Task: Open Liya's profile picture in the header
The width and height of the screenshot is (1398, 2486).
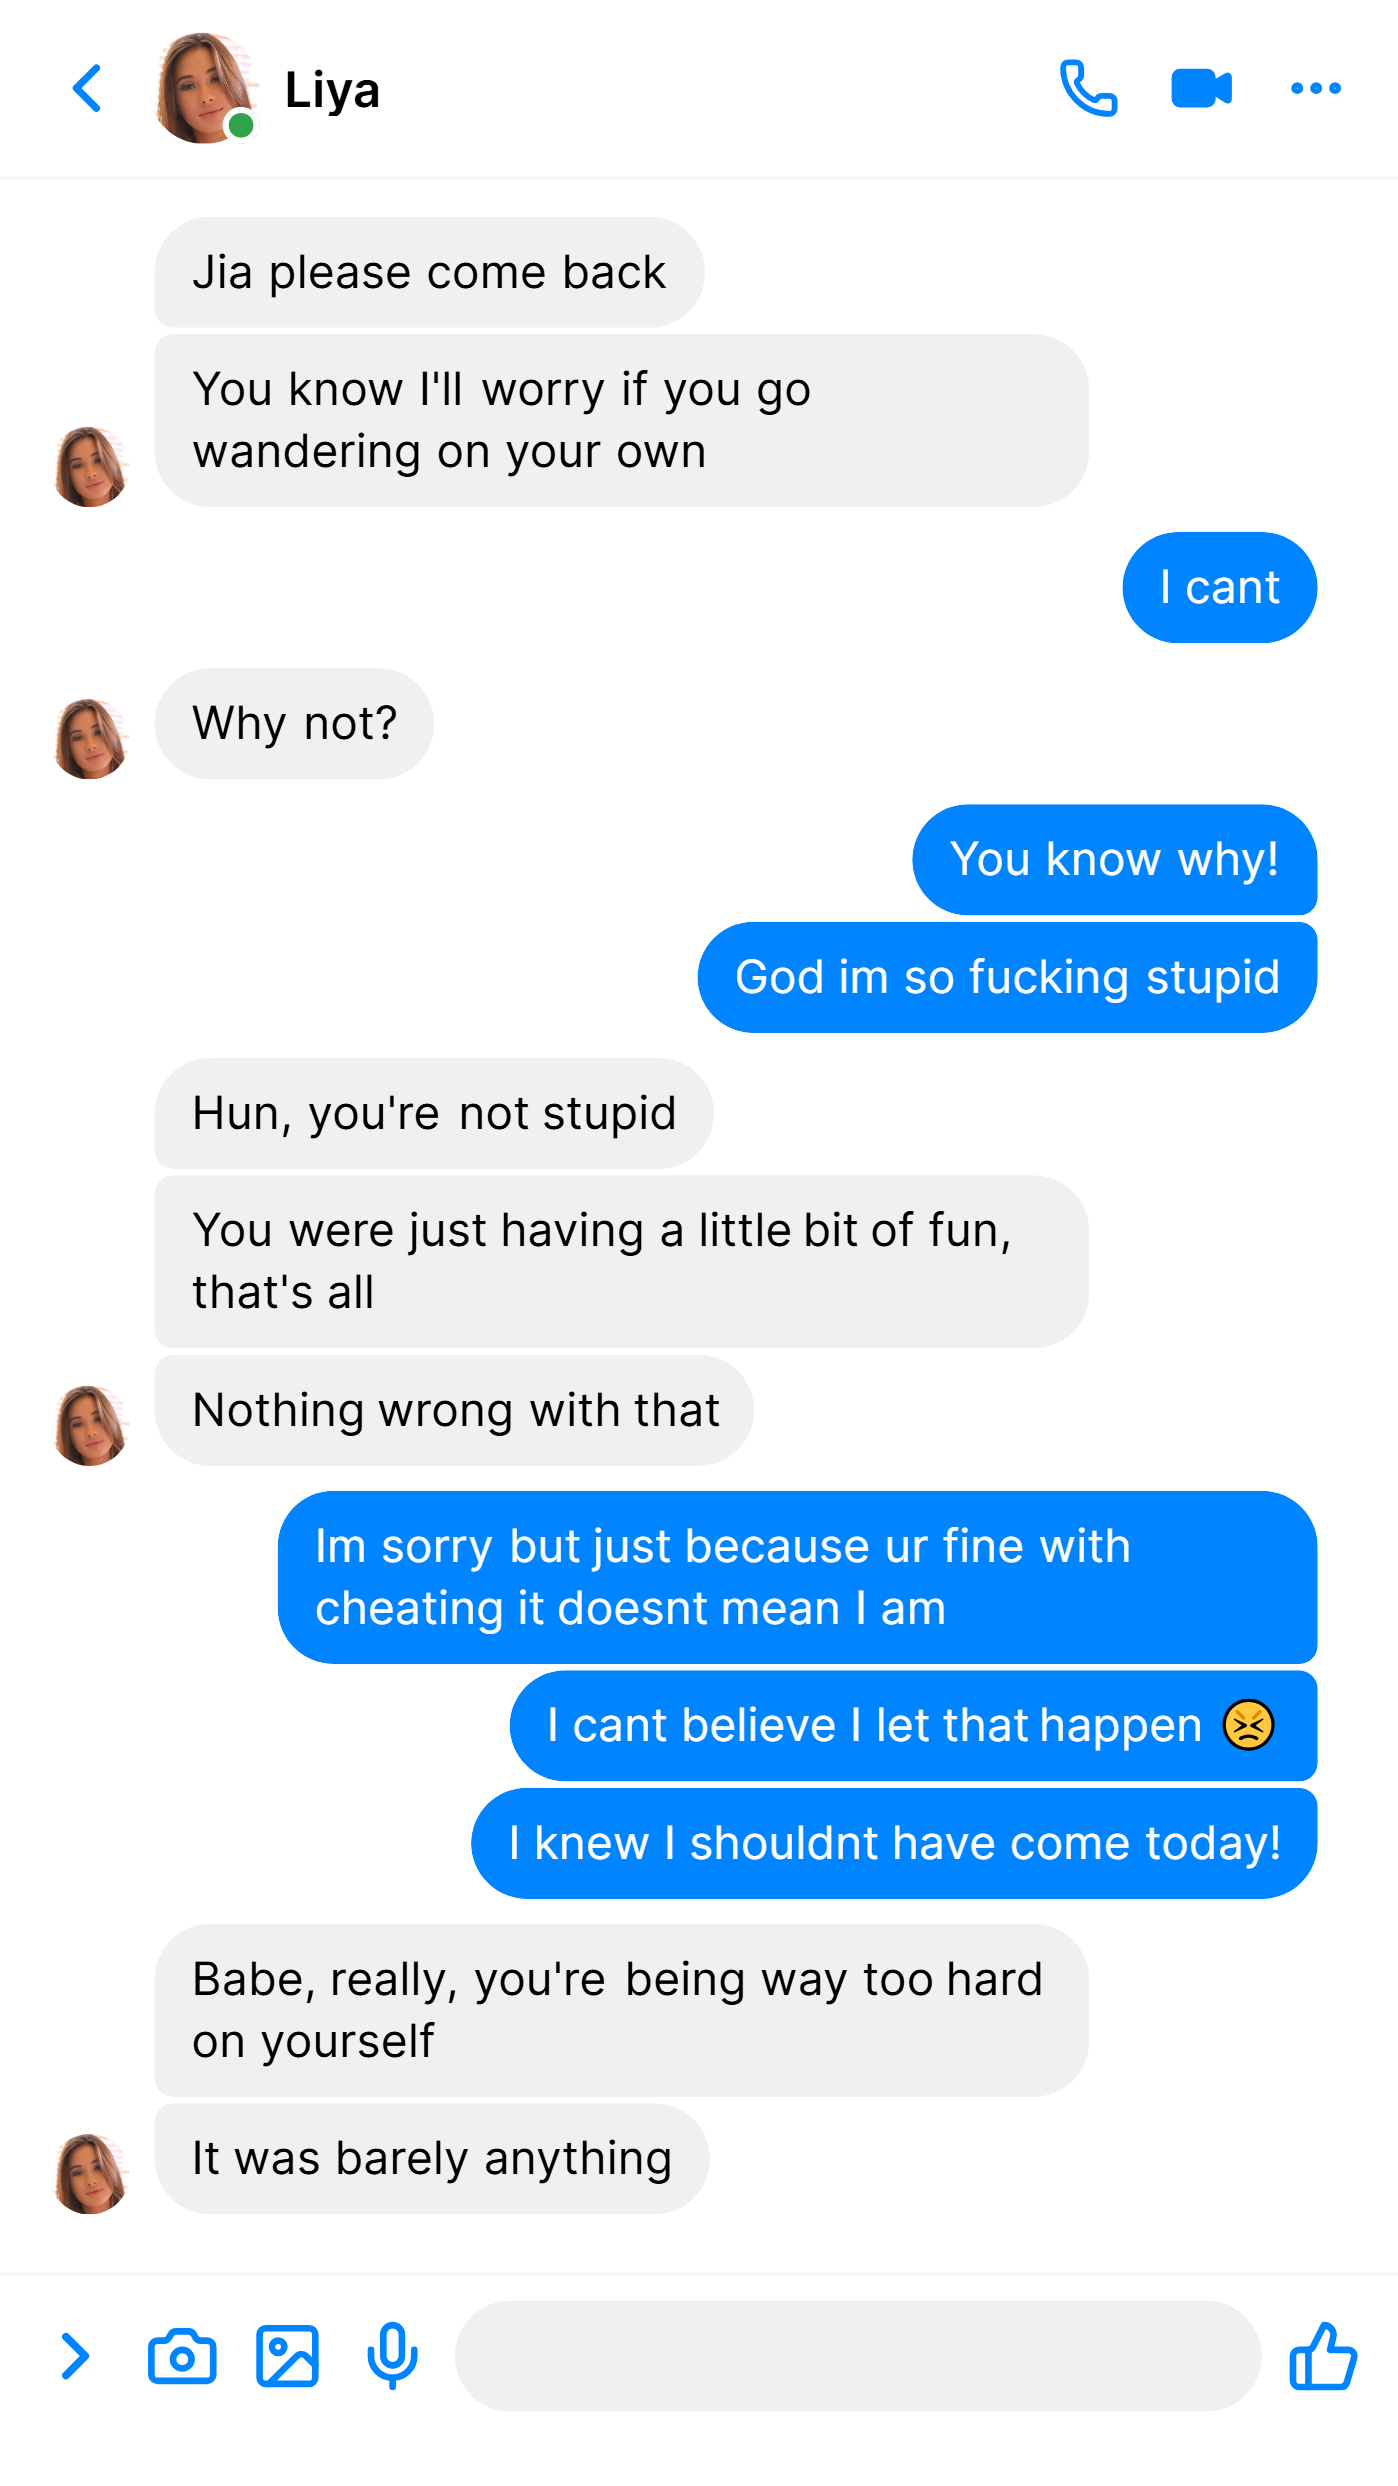Action: coord(205,88)
